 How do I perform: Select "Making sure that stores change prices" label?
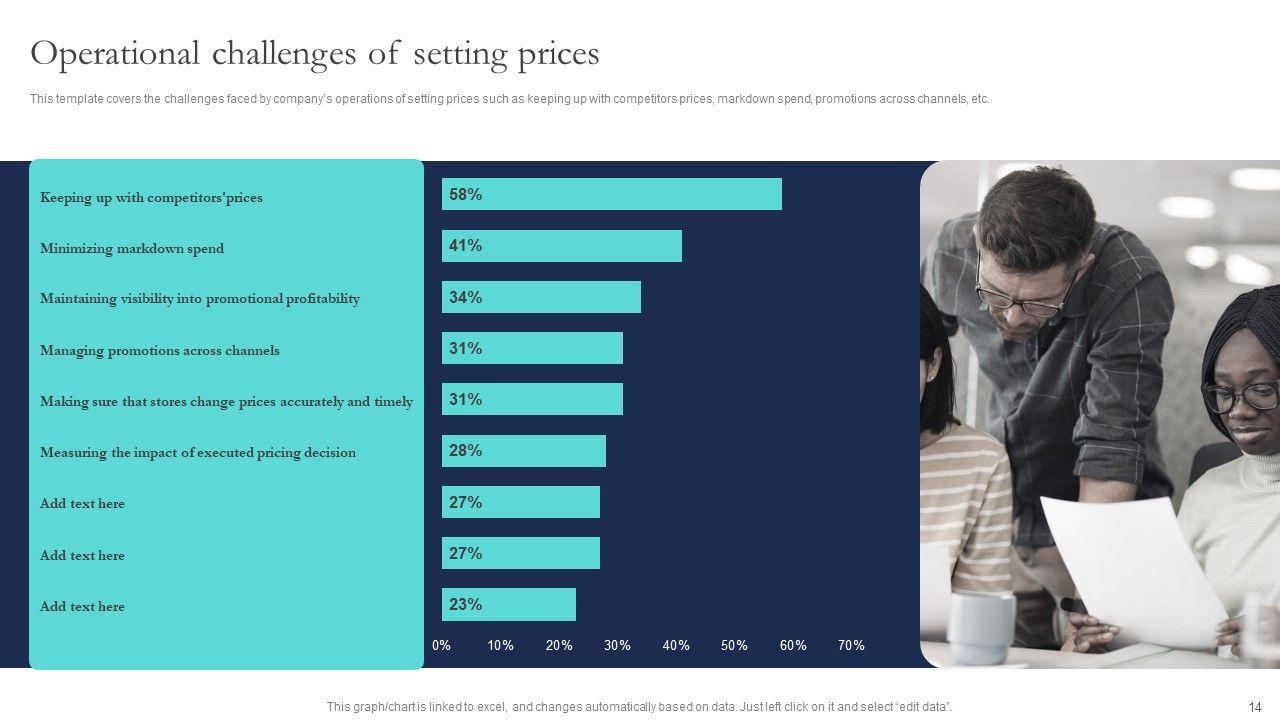coord(226,401)
